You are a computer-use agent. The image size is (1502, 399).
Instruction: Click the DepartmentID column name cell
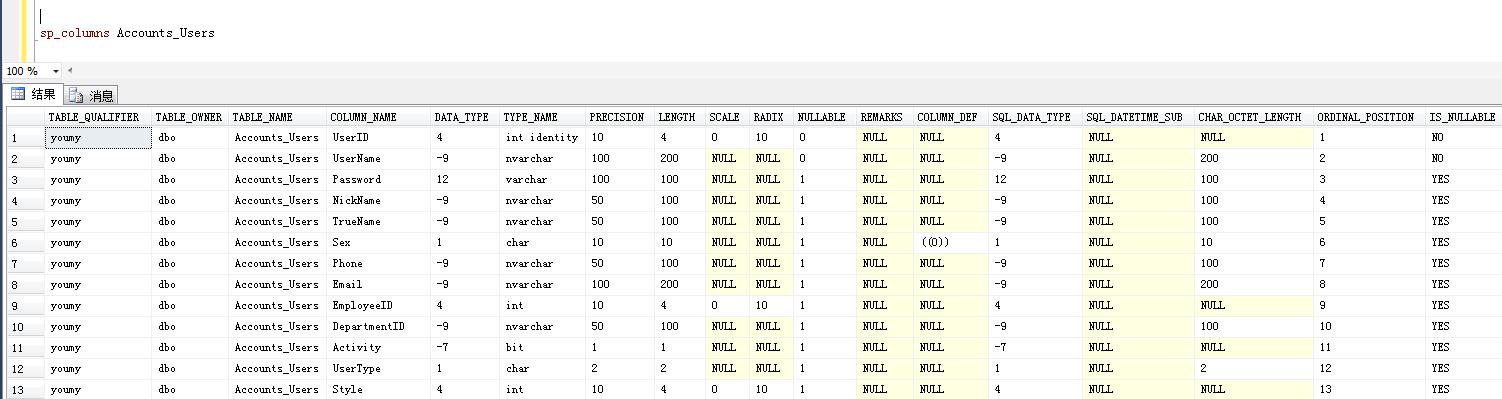pos(378,327)
